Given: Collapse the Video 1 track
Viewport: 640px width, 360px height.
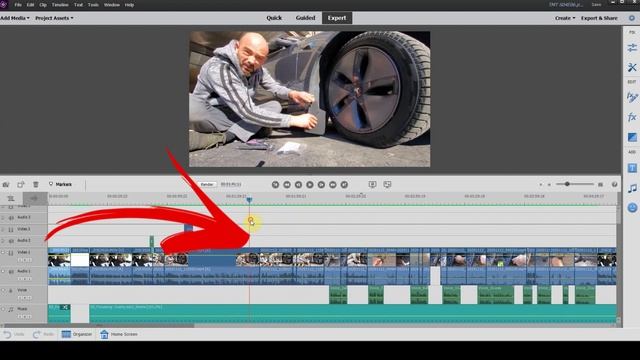Looking at the screenshot, I should click(3, 253).
